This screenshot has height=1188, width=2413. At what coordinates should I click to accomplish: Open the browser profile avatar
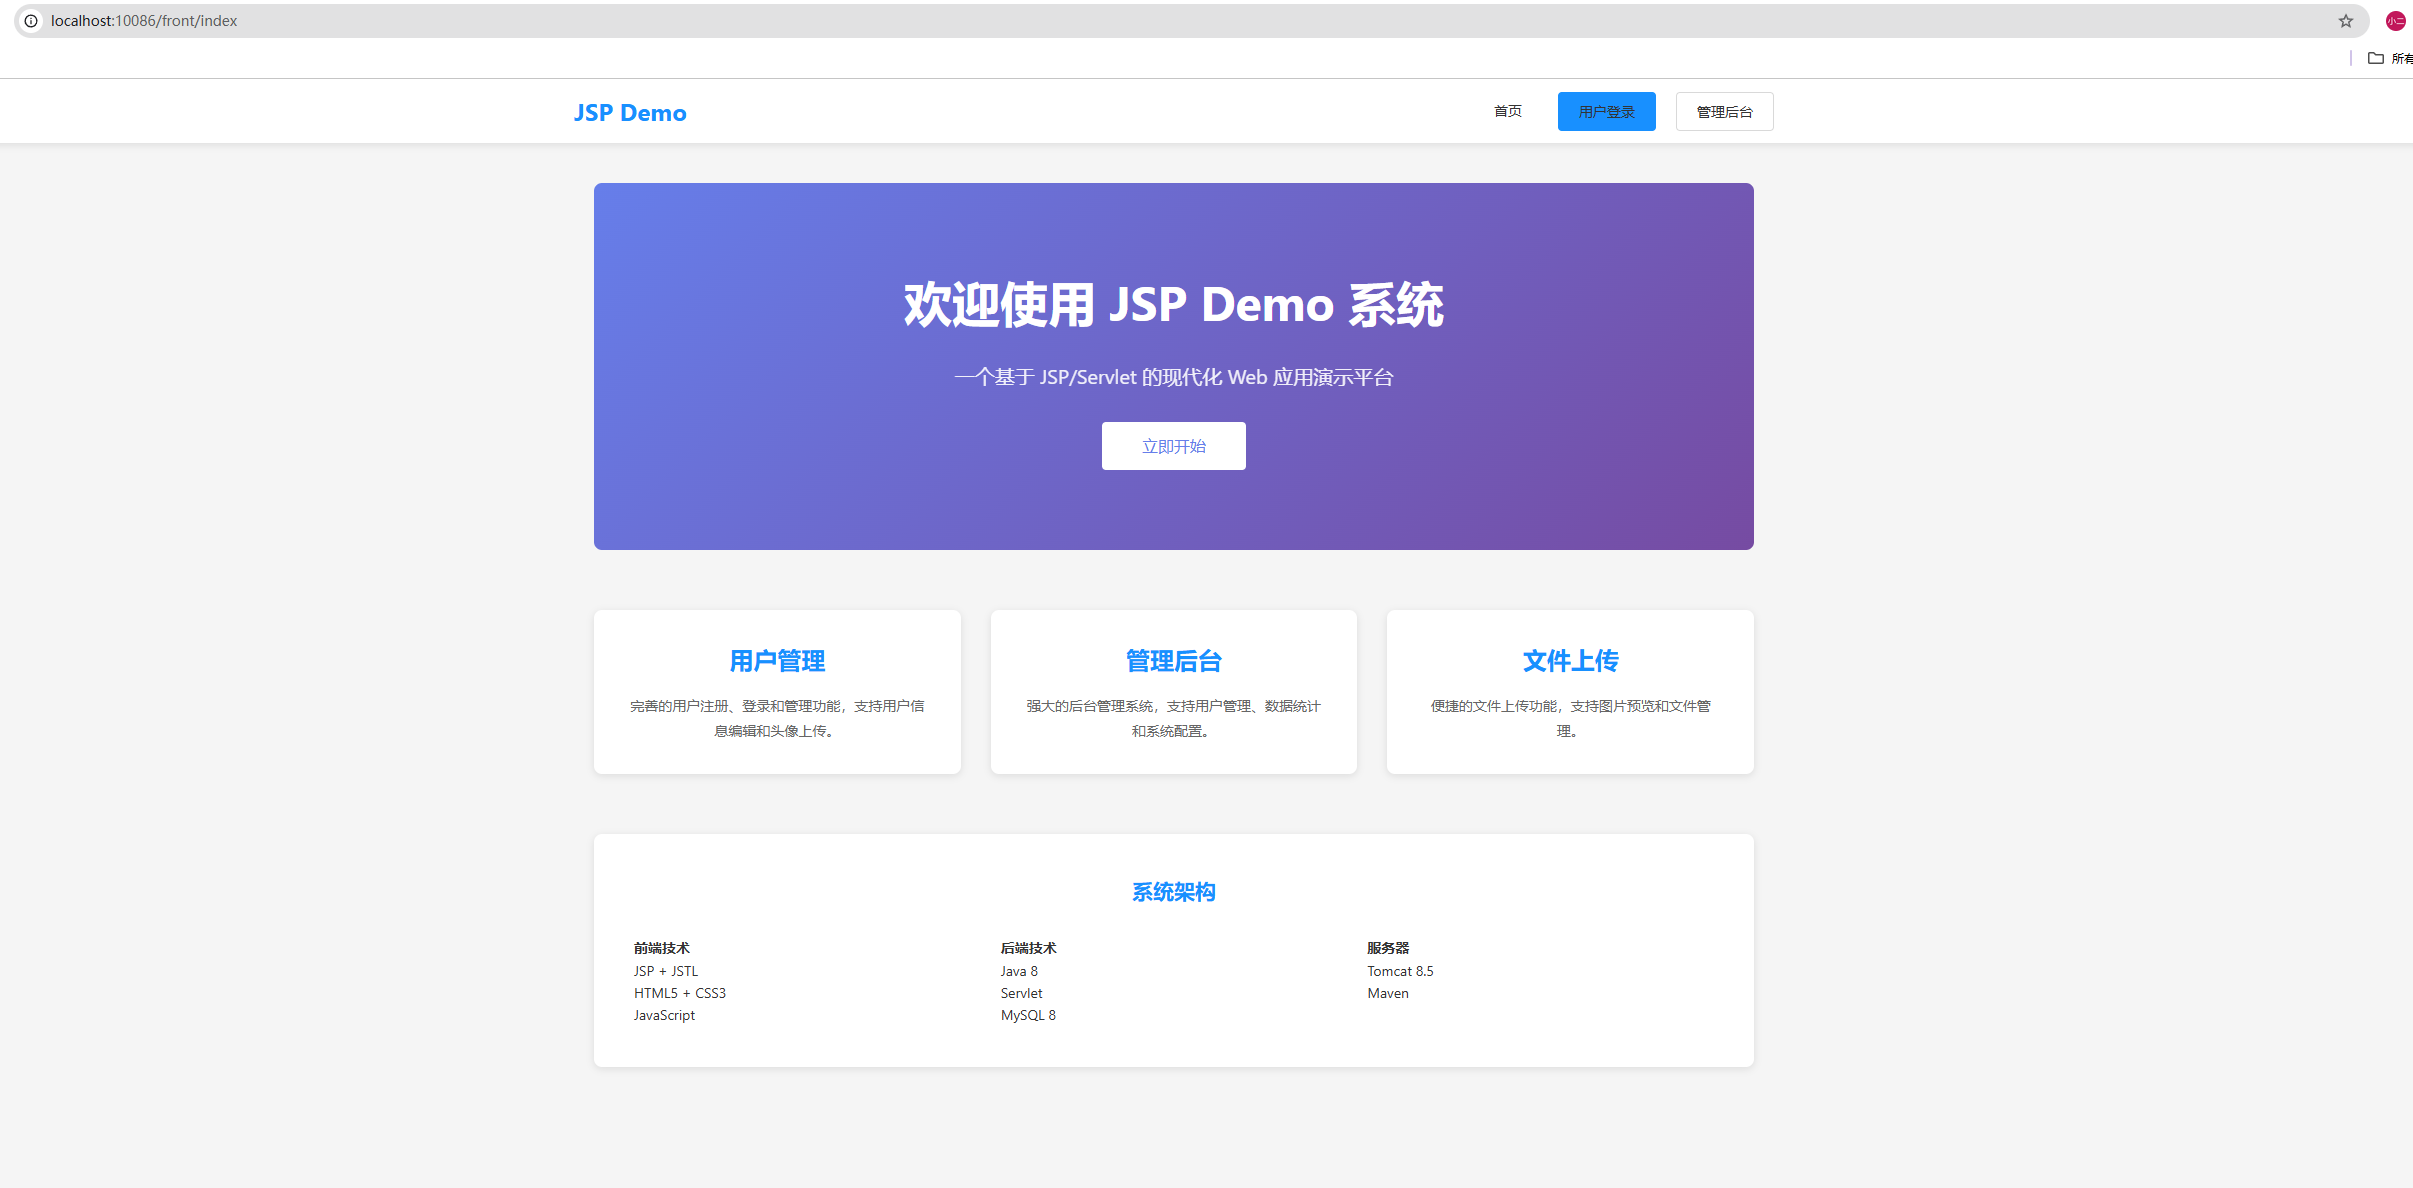tap(2396, 21)
